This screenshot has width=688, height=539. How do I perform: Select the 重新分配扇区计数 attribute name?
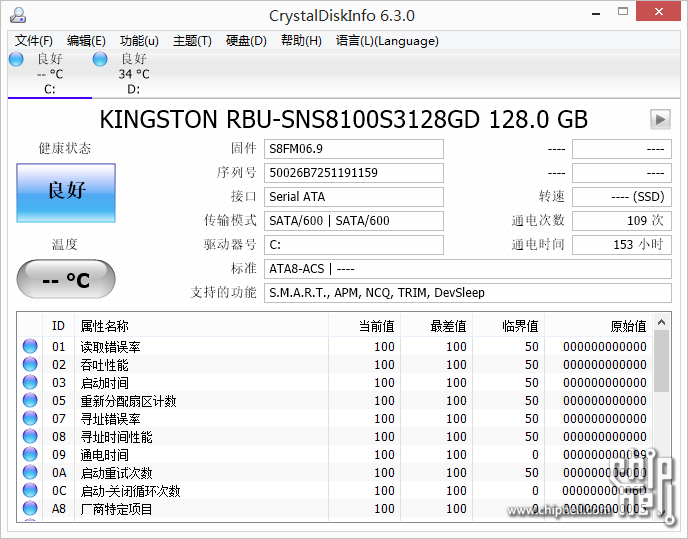128,401
